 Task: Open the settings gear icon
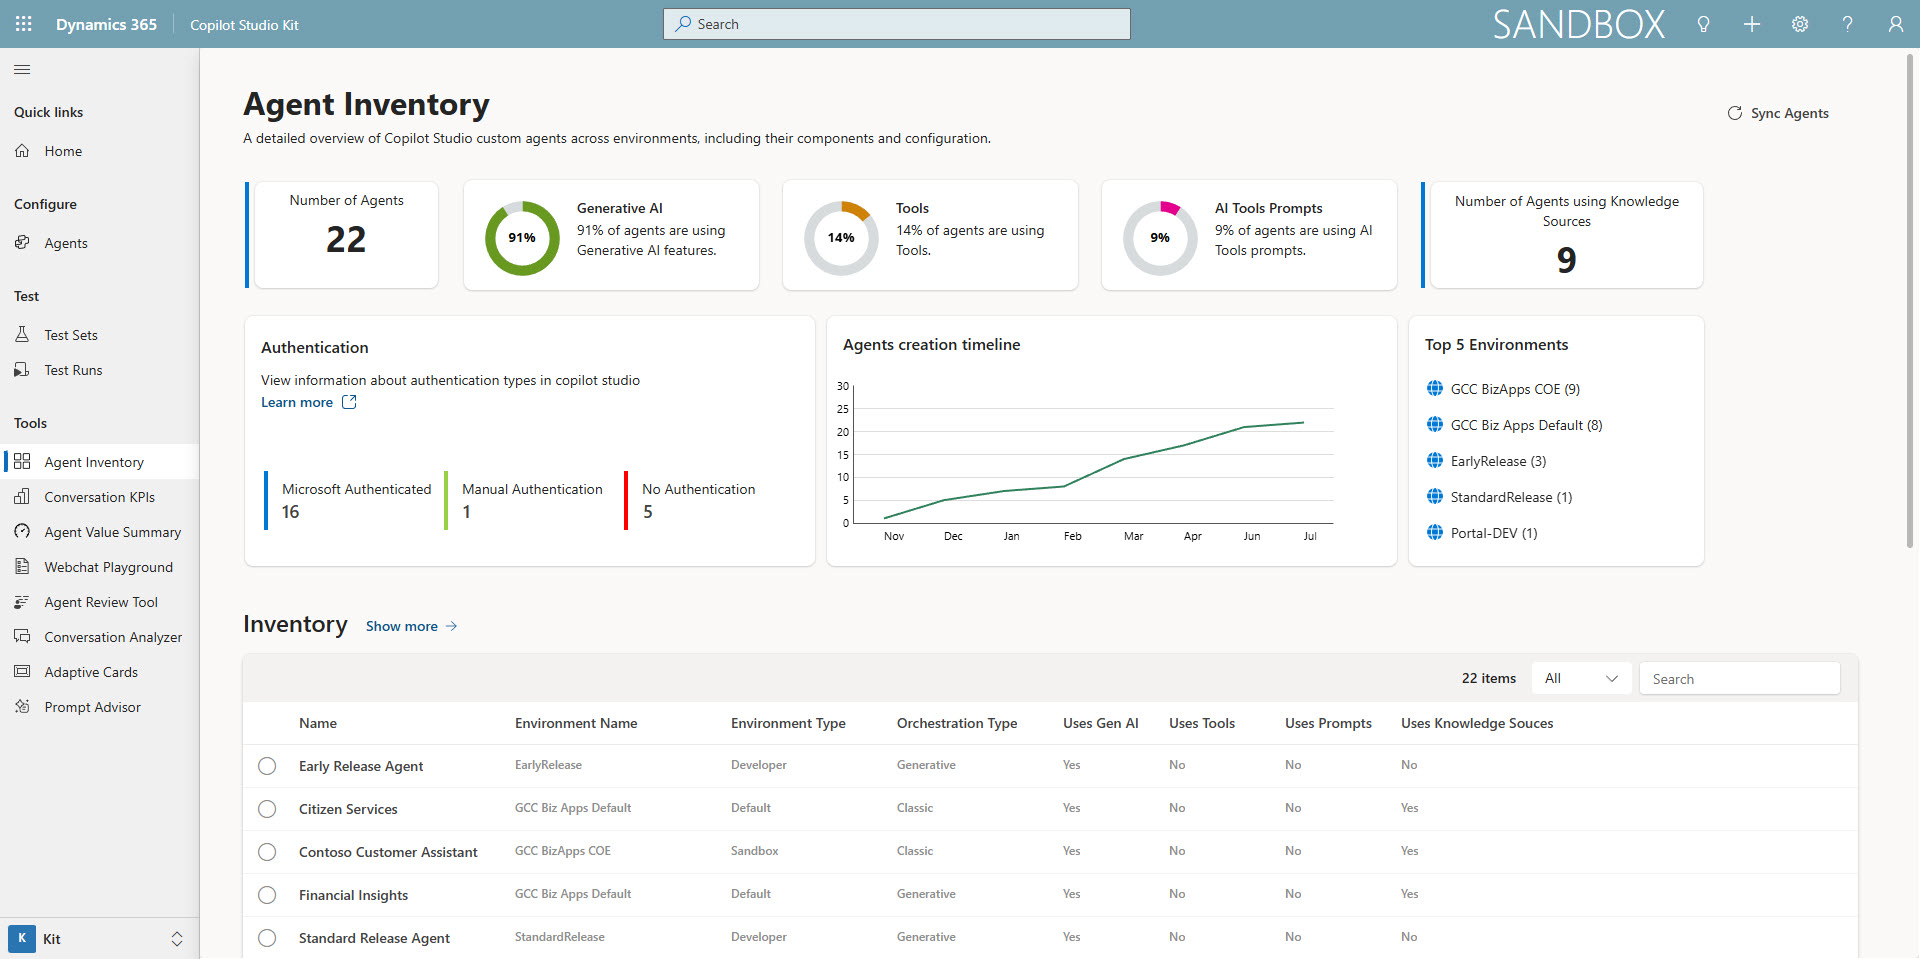point(1800,24)
